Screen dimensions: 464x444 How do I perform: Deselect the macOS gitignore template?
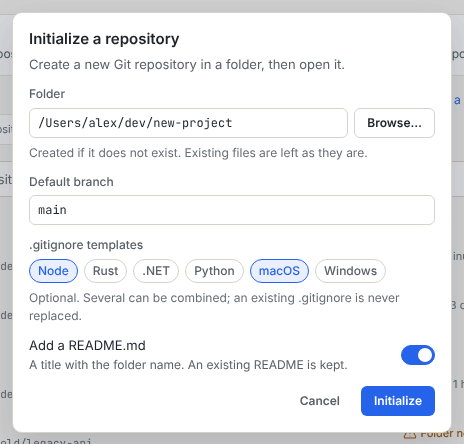pyautogui.click(x=279, y=271)
